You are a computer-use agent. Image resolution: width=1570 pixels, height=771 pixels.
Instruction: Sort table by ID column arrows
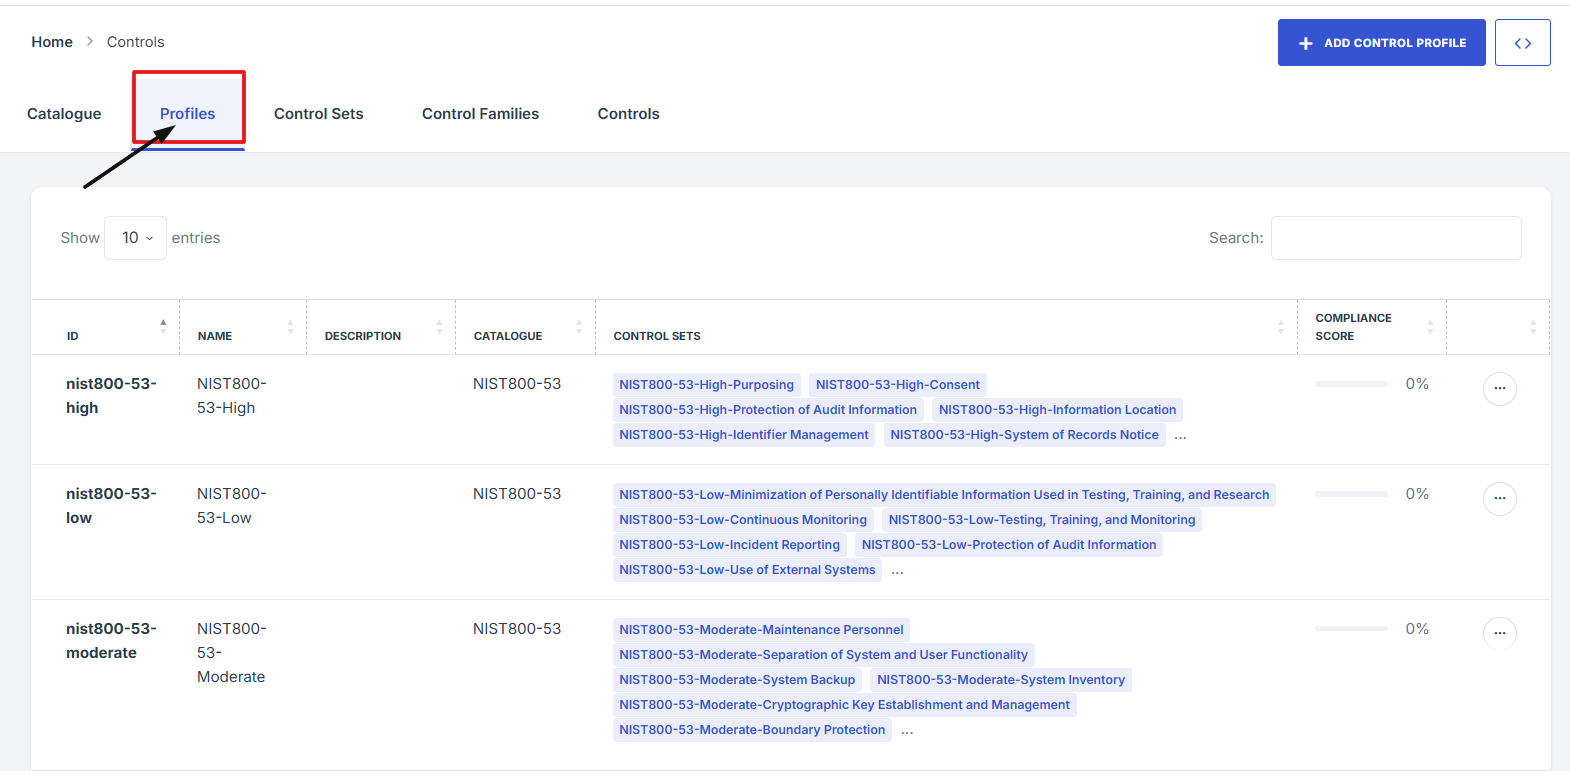(163, 327)
